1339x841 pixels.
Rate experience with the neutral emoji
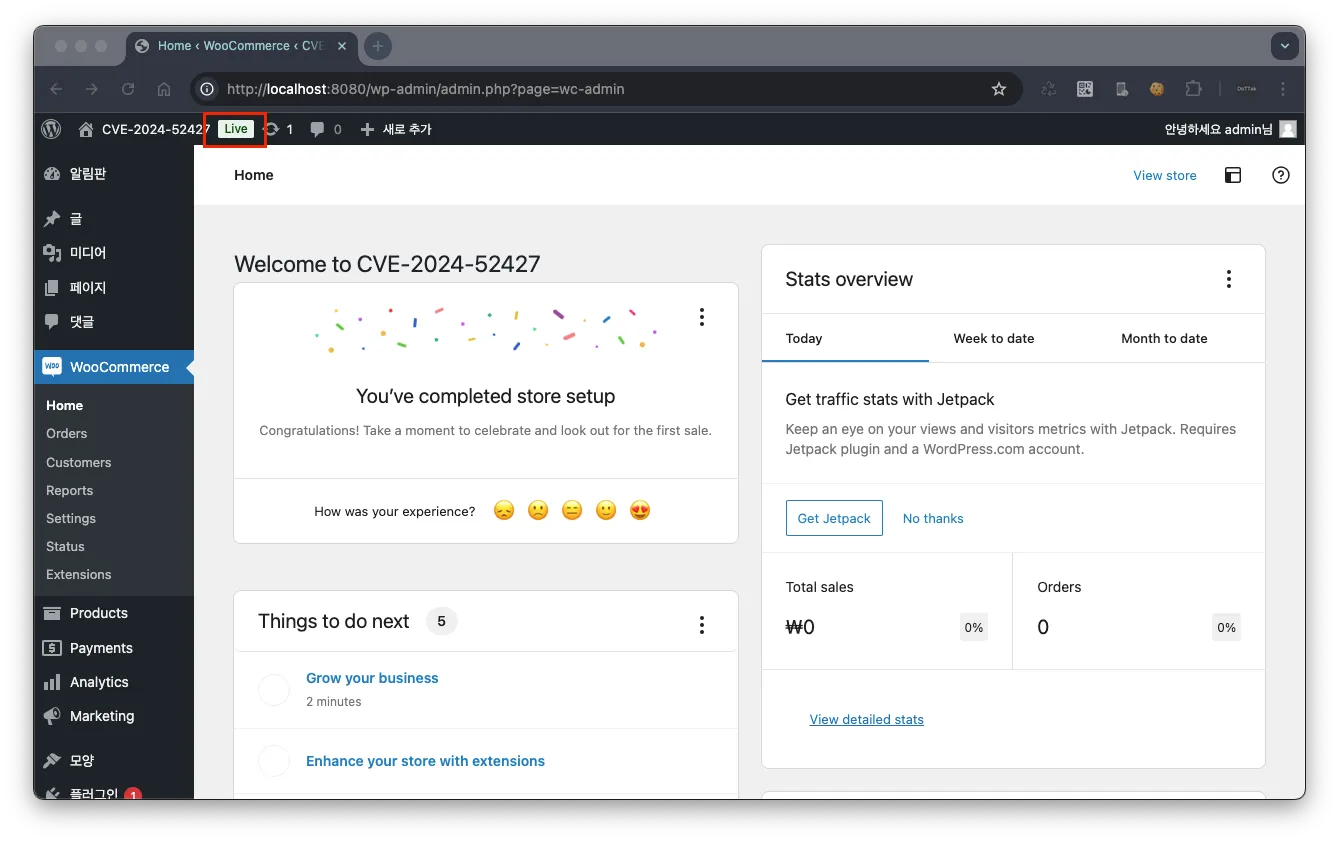[x=572, y=511]
